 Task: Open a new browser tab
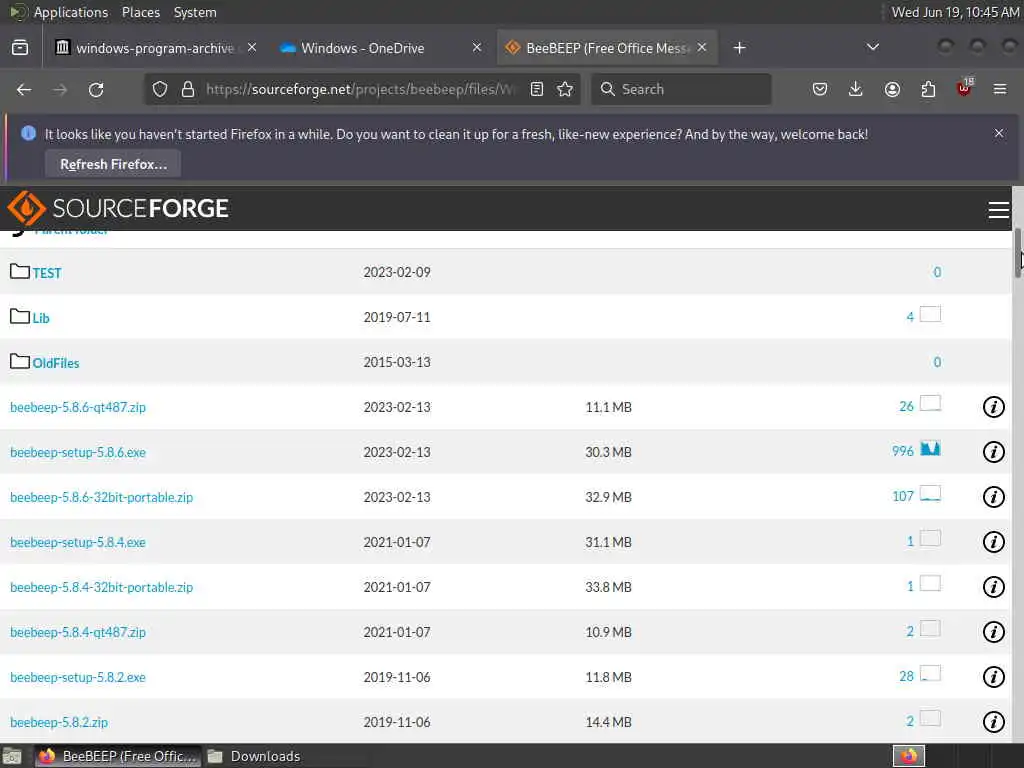739,48
